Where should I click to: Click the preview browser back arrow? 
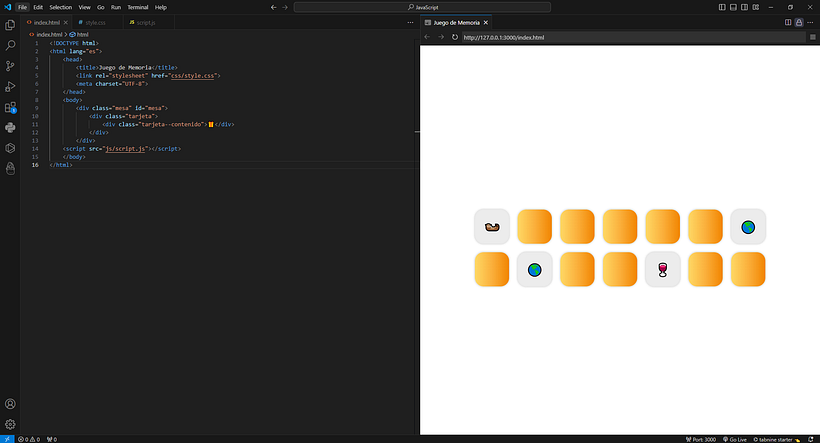(427, 37)
